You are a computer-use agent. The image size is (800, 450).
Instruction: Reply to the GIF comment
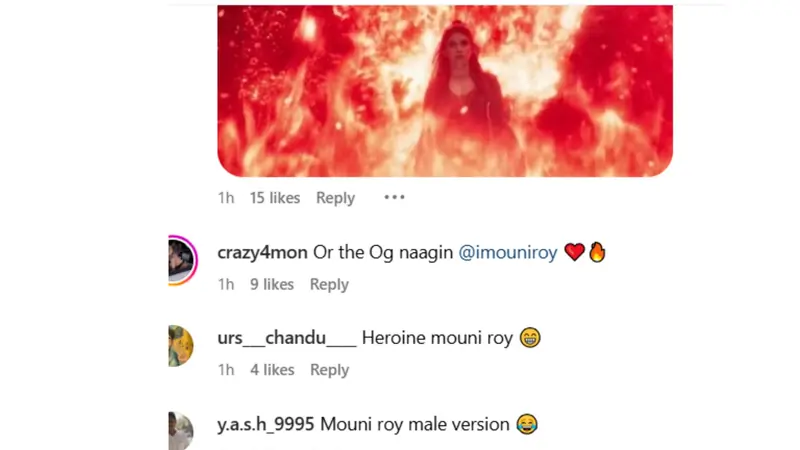pyautogui.click(x=335, y=198)
